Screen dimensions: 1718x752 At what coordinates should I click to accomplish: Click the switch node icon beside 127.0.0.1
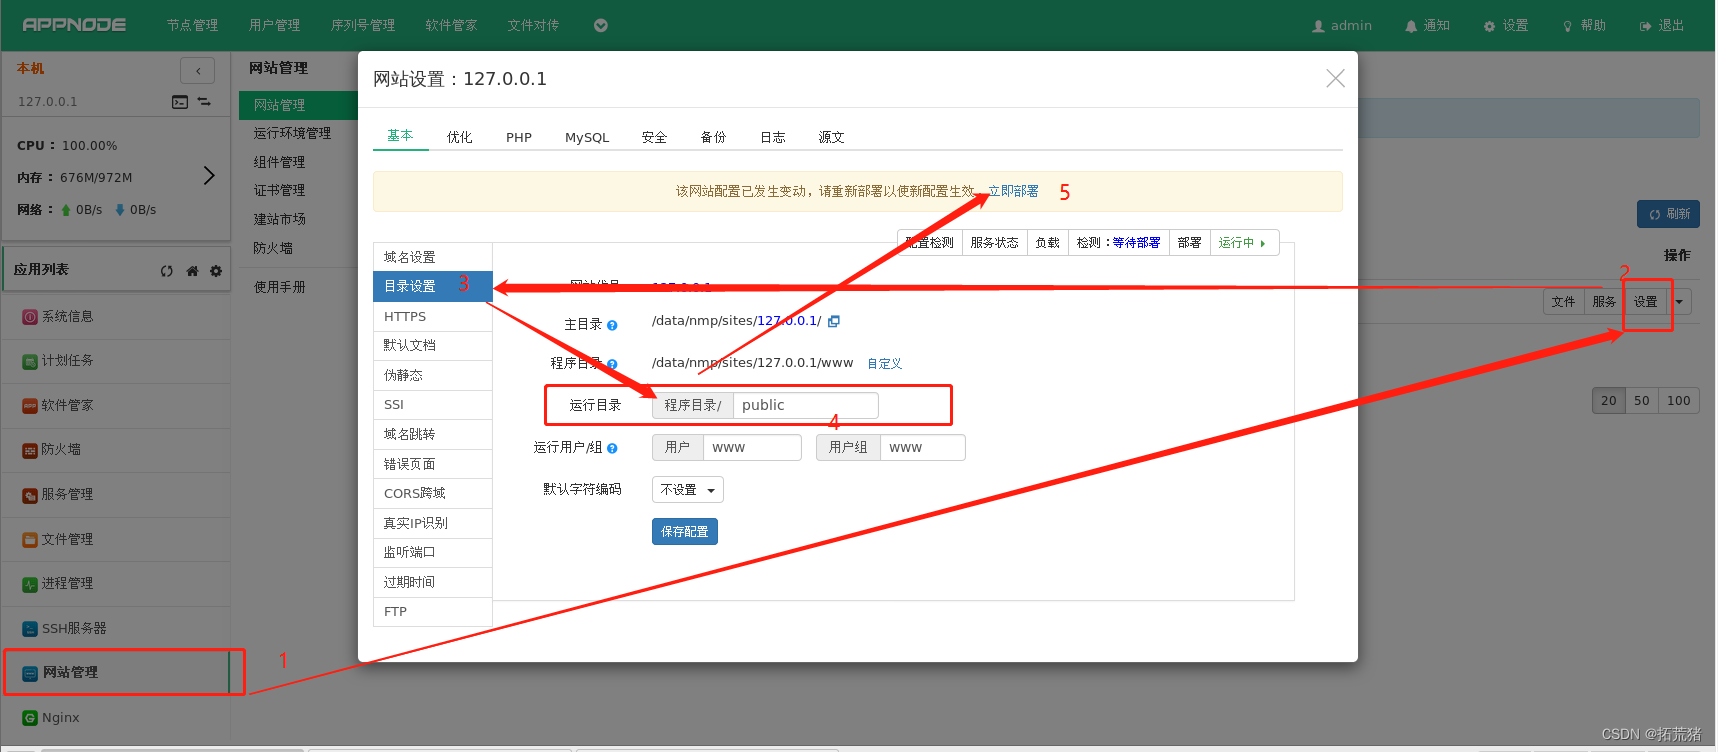point(204,102)
